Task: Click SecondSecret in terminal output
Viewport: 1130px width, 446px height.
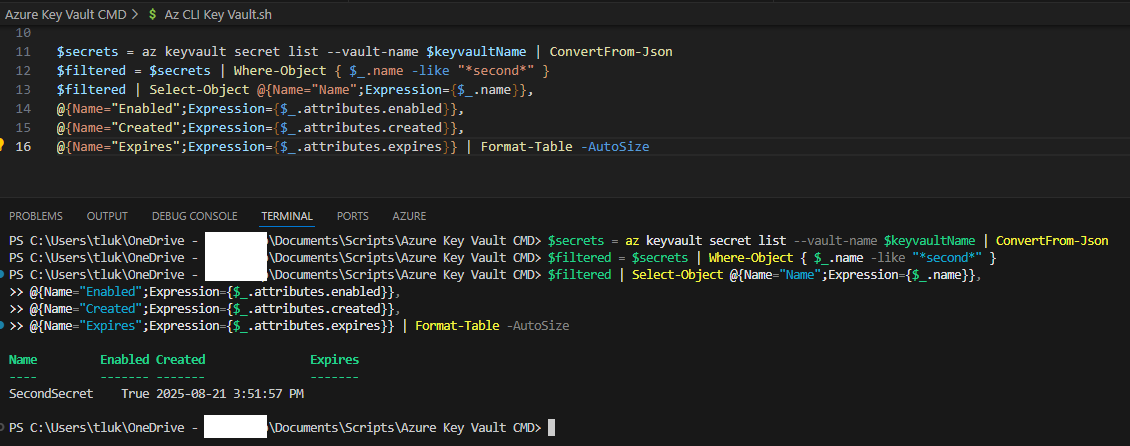Action: pos(51,394)
